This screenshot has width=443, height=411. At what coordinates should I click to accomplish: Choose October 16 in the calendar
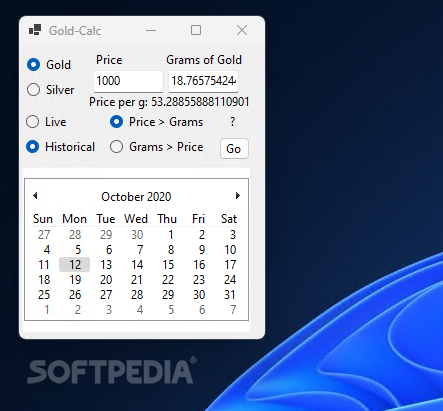click(199, 265)
